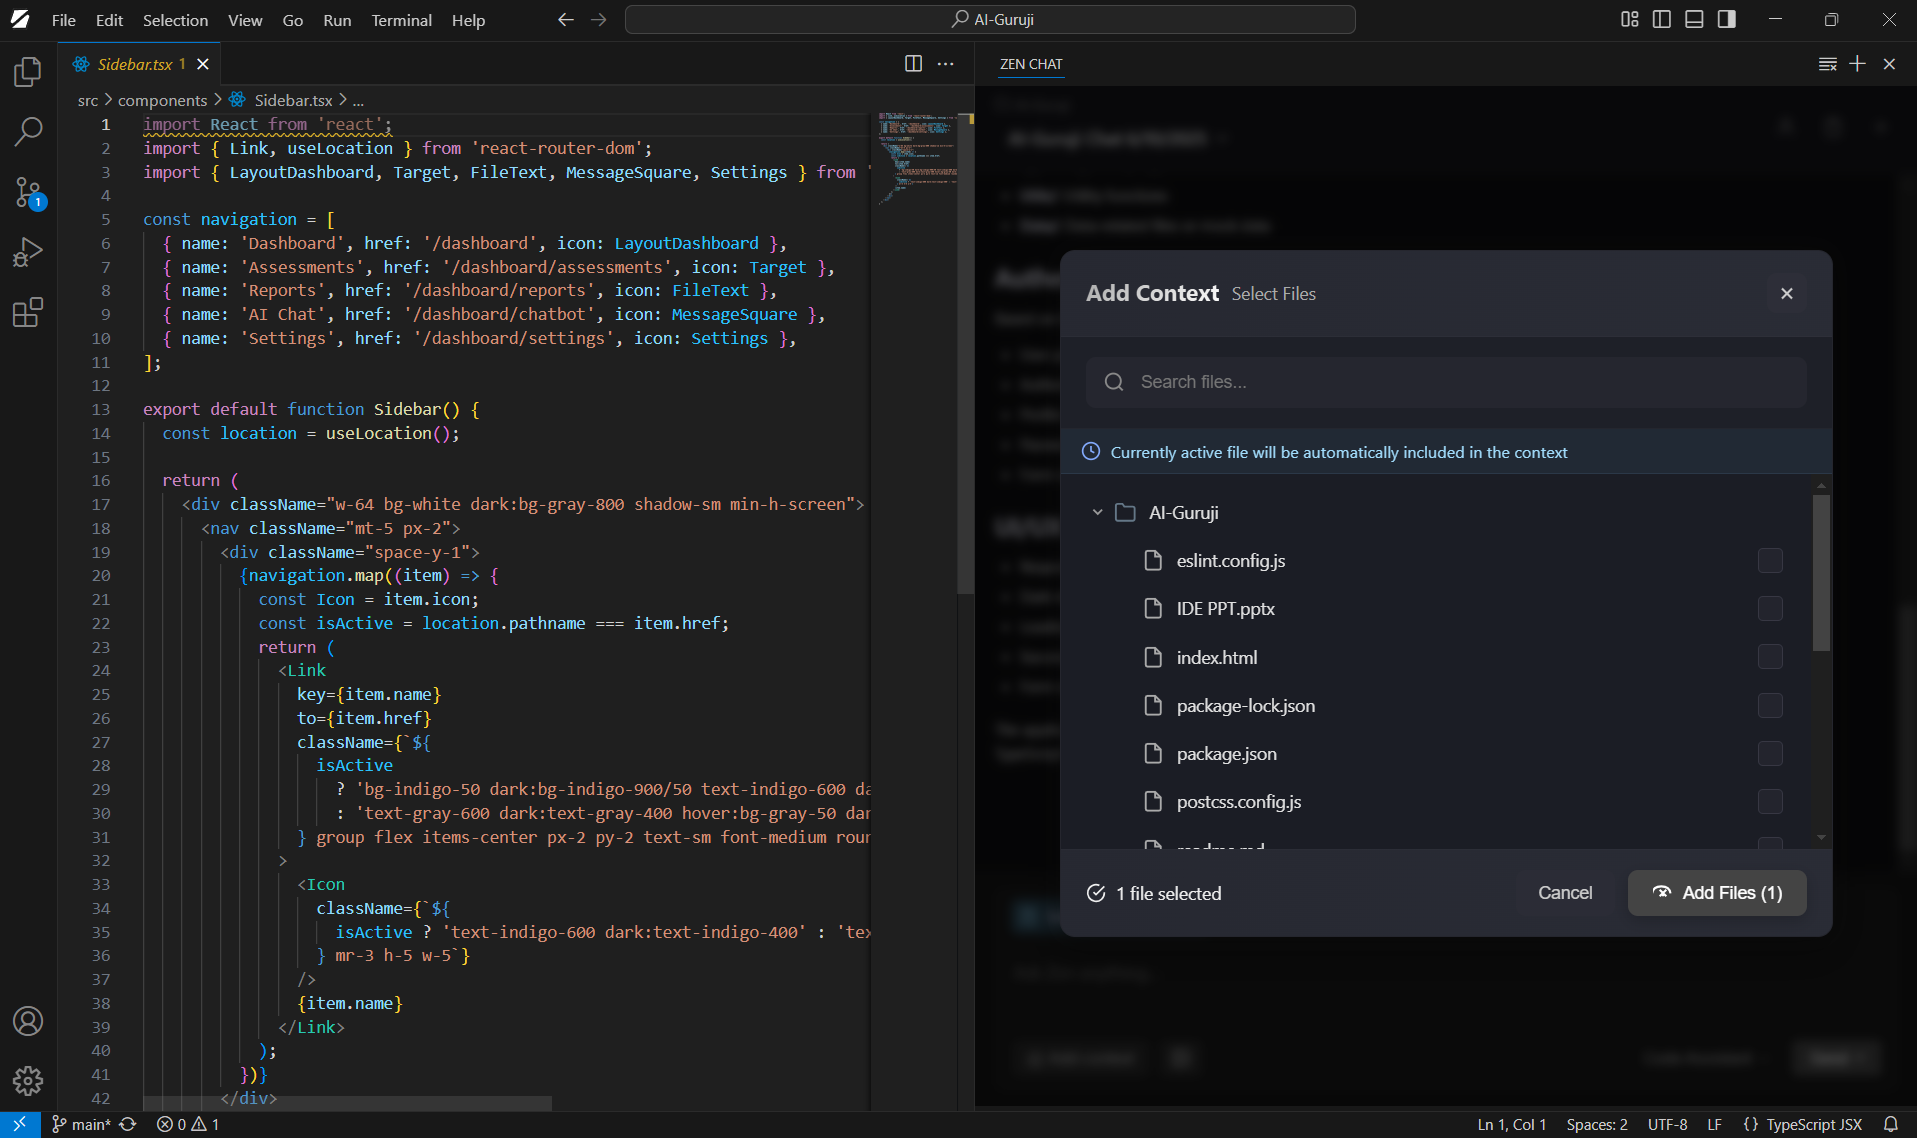Click Ln 1, Col 1 cursor position
This screenshot has width=1917, height=1138.
[1511, 1124]
